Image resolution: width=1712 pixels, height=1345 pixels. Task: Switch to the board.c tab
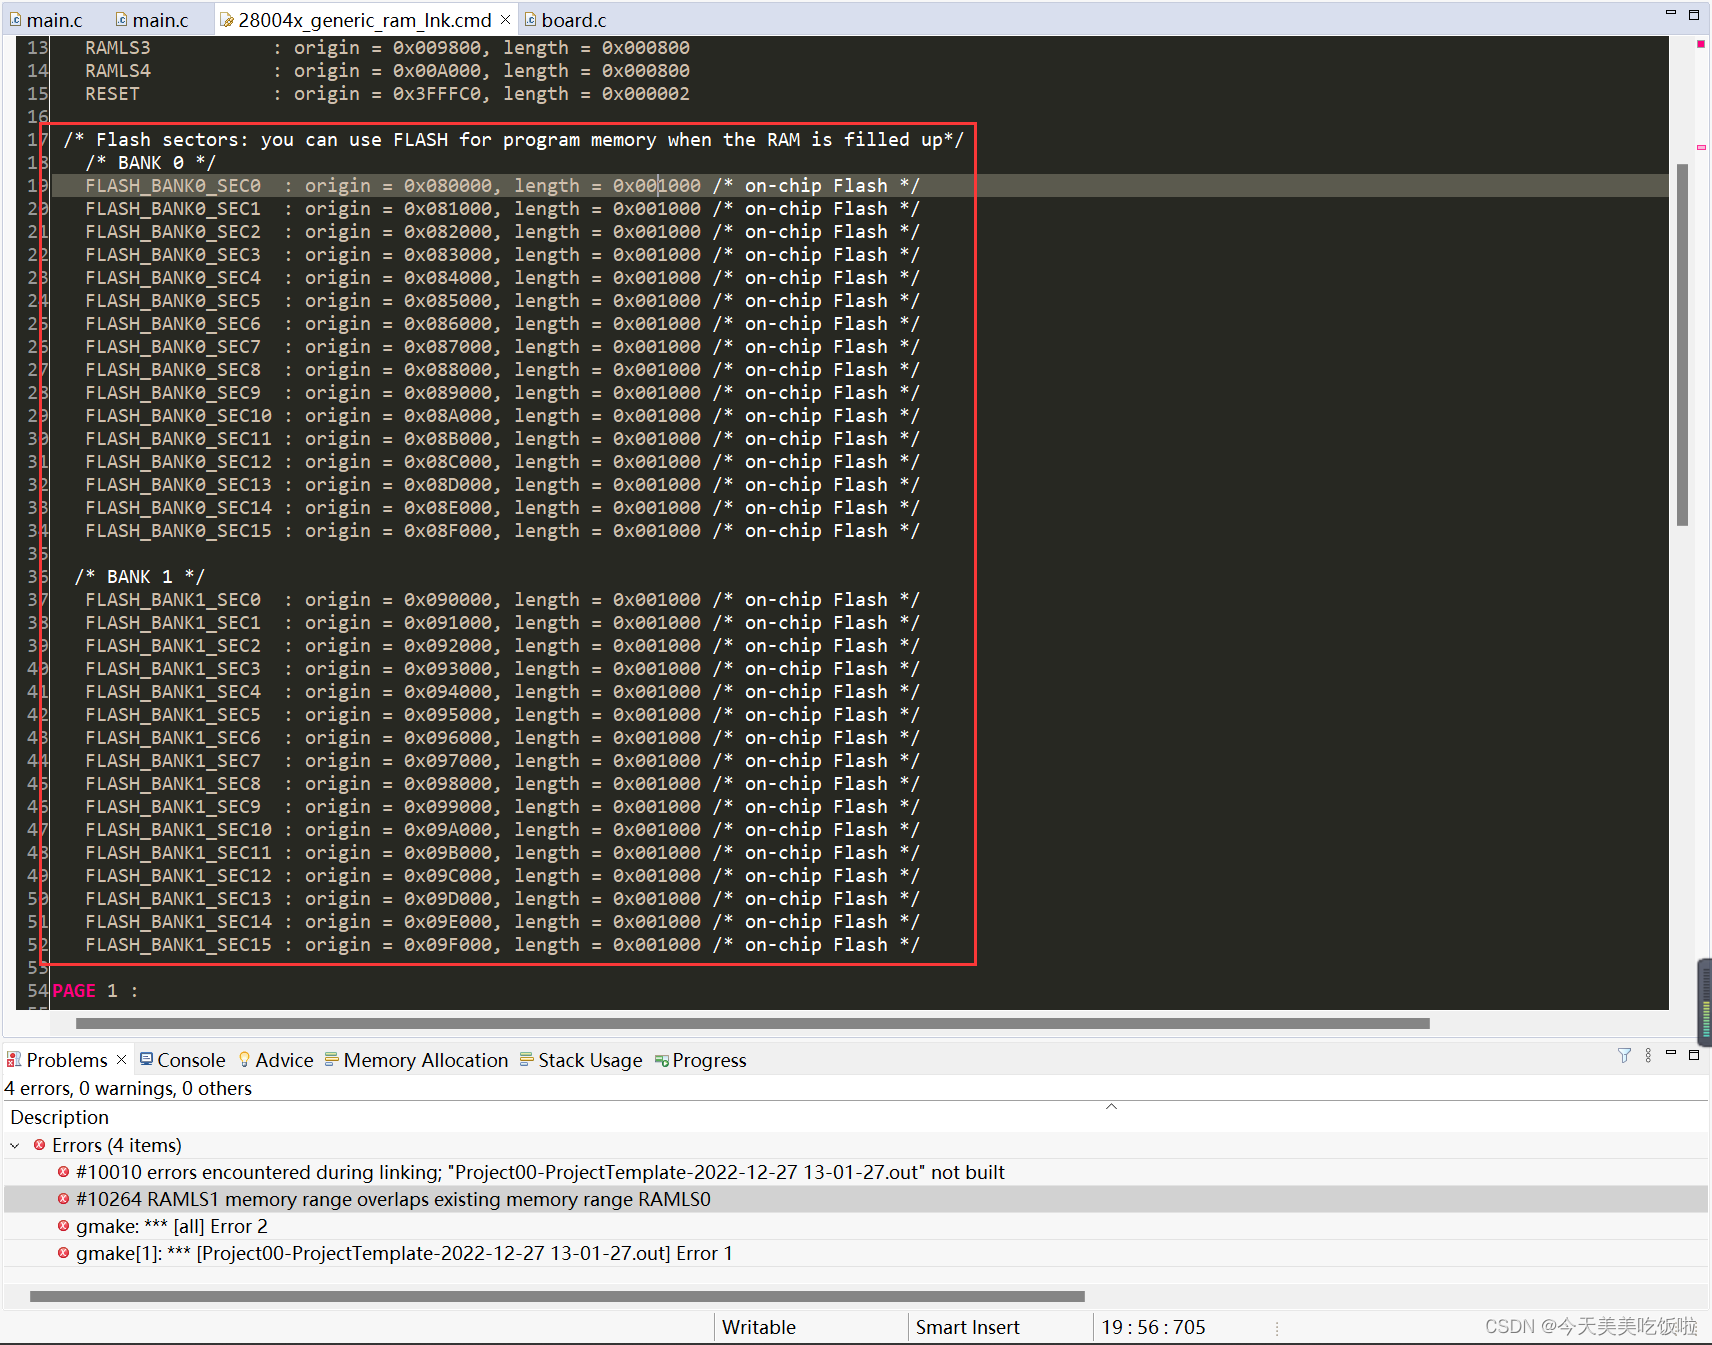574,19
